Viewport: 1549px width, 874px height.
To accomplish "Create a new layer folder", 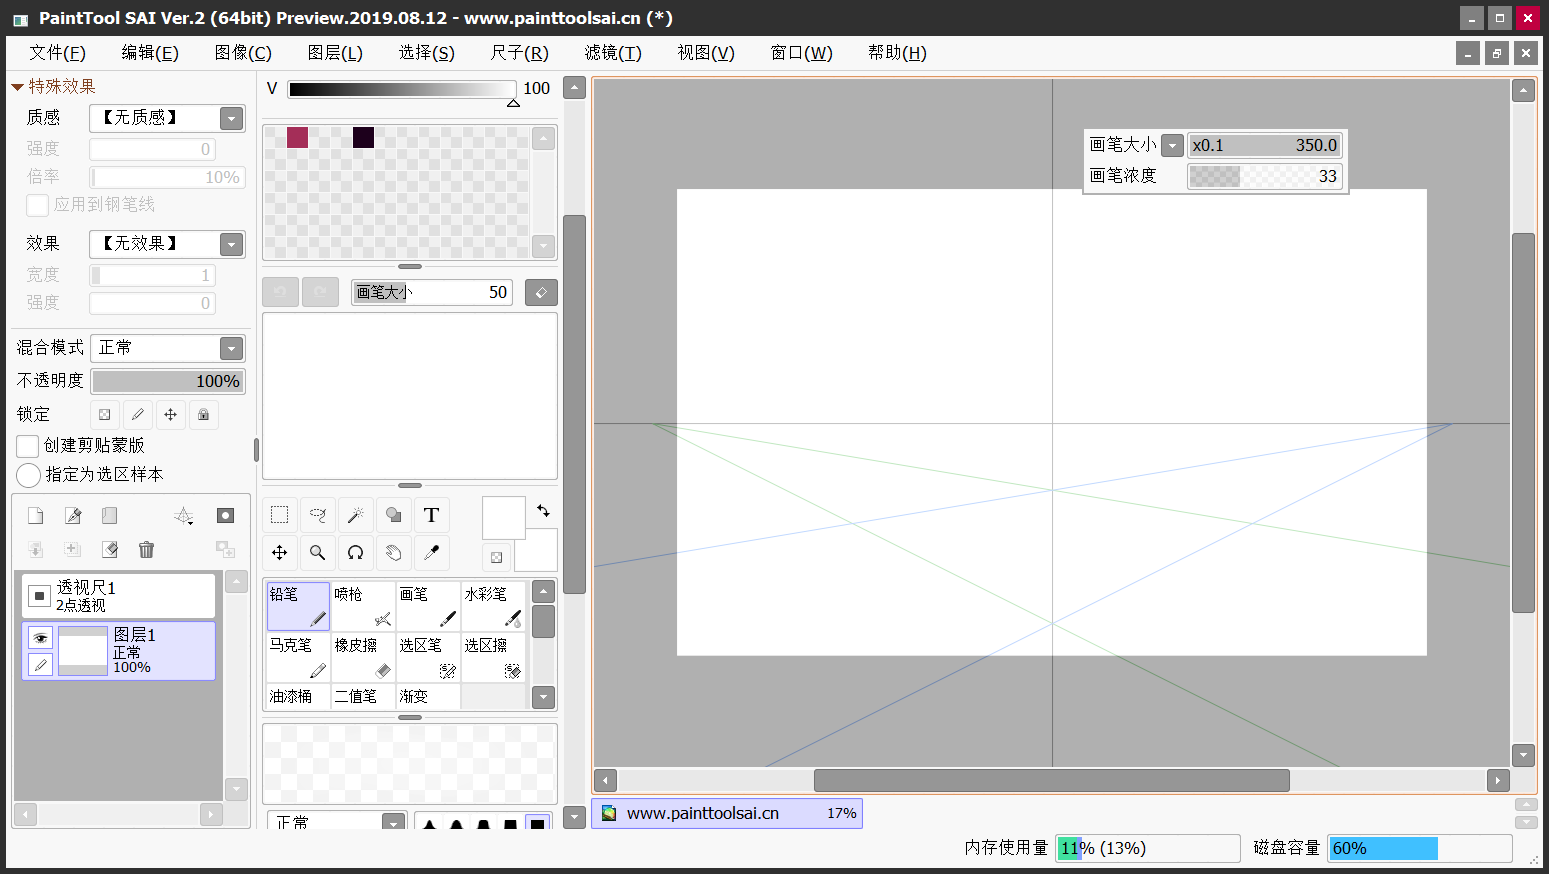I will (x=109, y=515).
